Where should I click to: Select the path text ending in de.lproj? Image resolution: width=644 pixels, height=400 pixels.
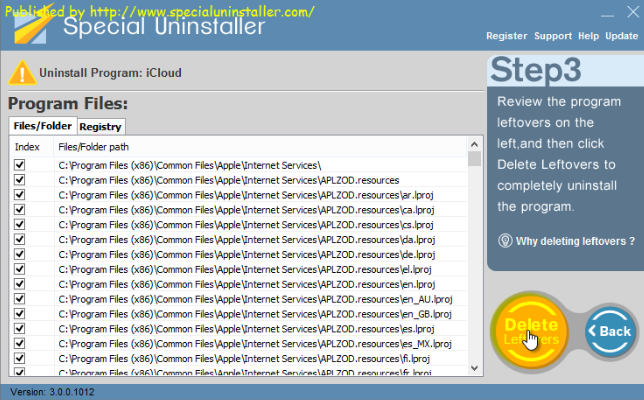pyautogui.click(x=247, y=254)
